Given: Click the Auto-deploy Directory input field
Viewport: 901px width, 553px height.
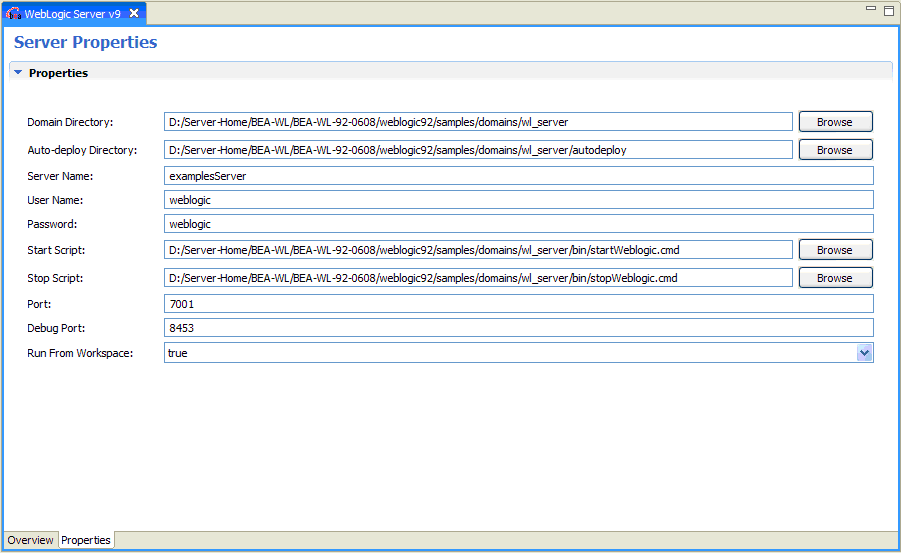Looking at the screenshot, I should tap(478, 150).
